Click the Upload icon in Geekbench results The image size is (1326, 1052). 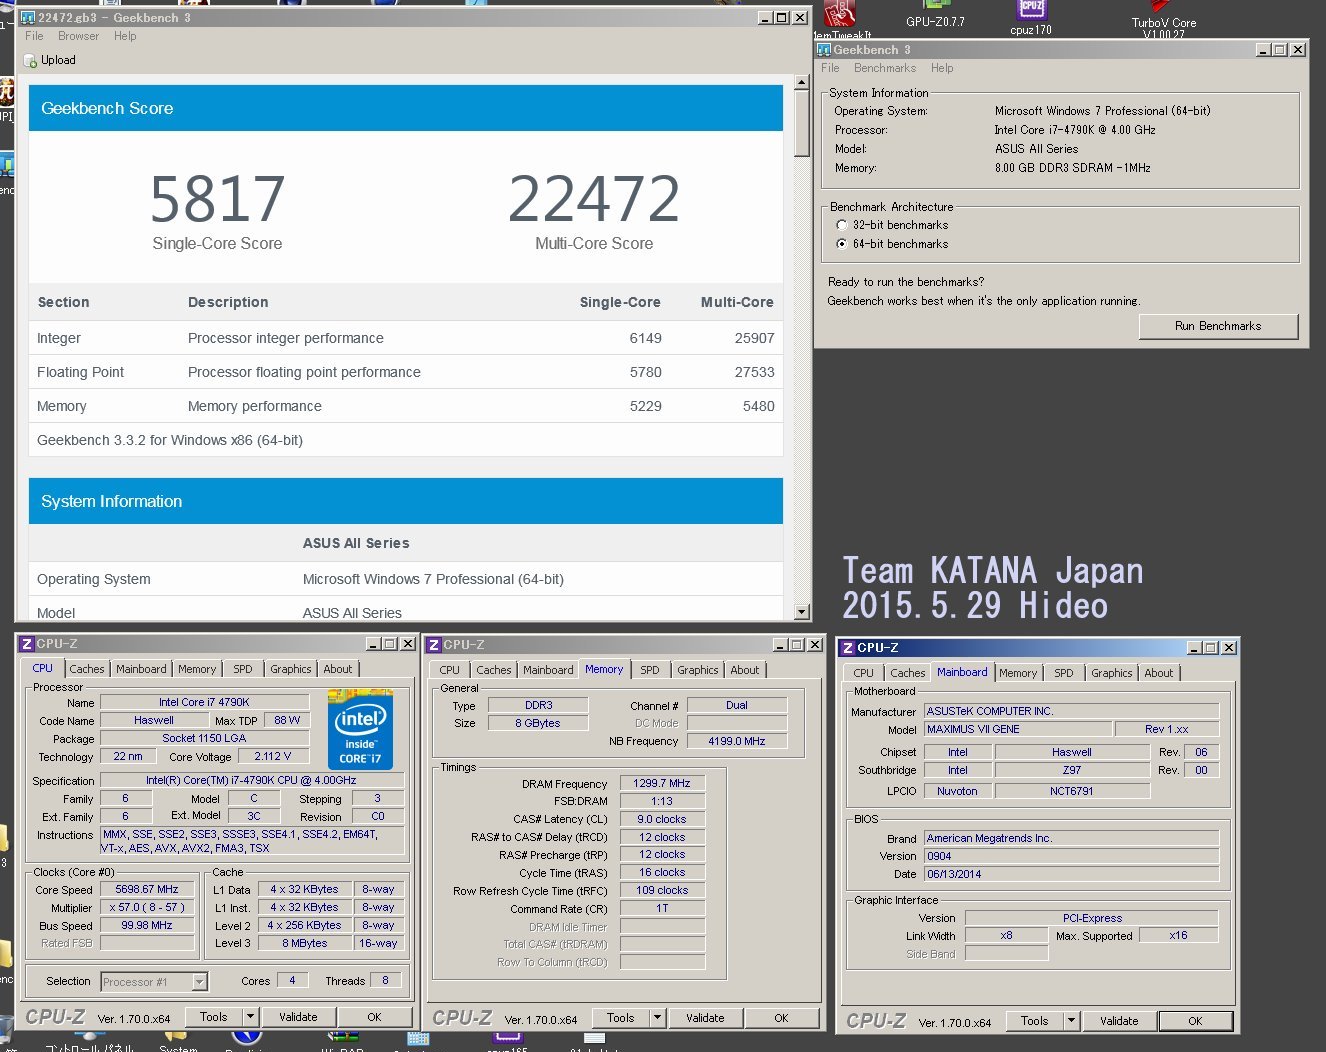click(30, 61)
